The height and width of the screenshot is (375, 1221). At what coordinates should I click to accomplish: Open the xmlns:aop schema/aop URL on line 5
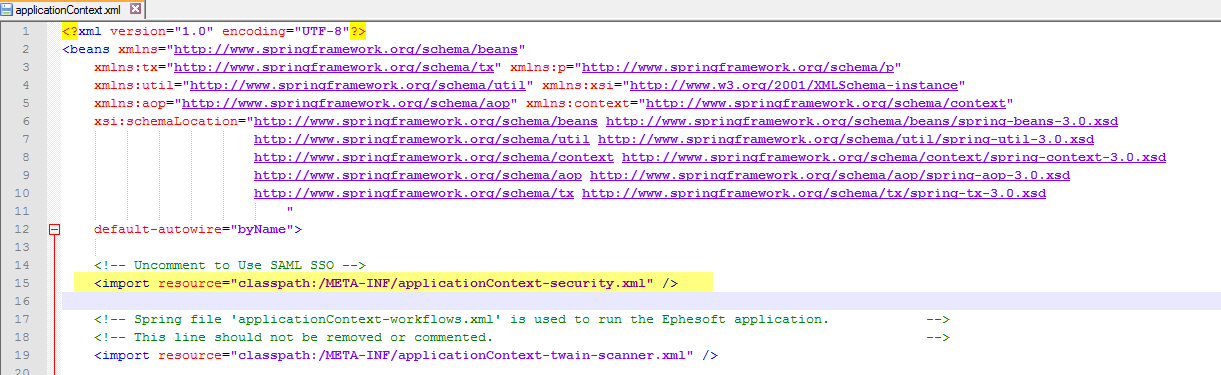coord(347,103)
